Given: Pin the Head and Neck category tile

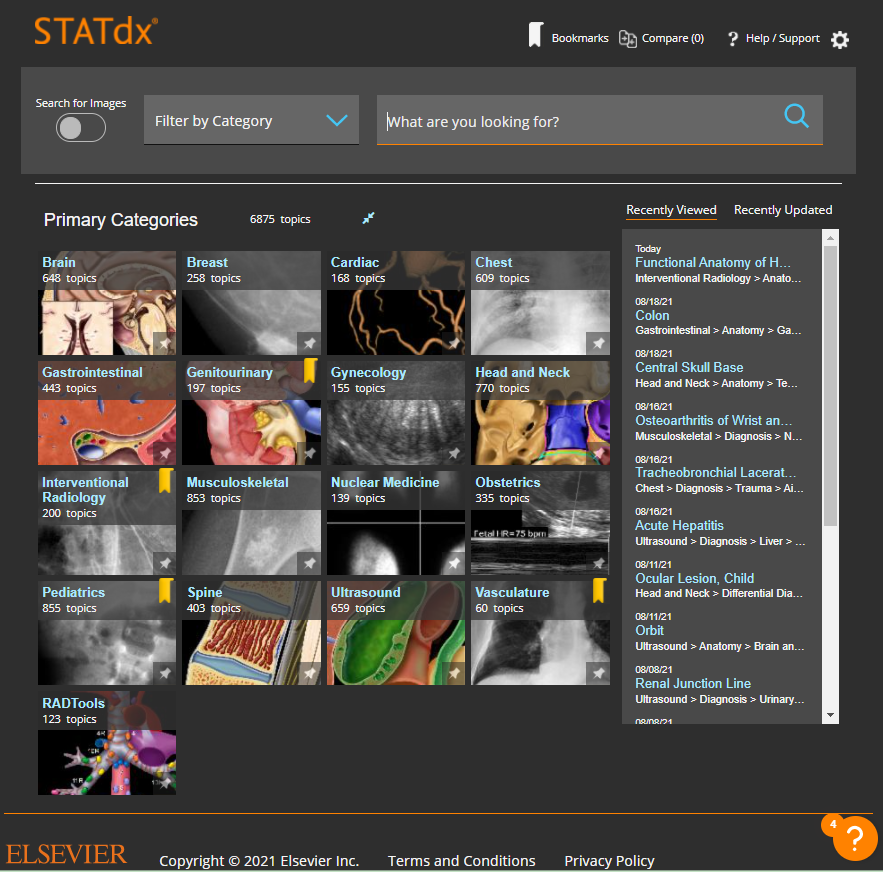Looking at the screenshot, I should tap(598, 453).
